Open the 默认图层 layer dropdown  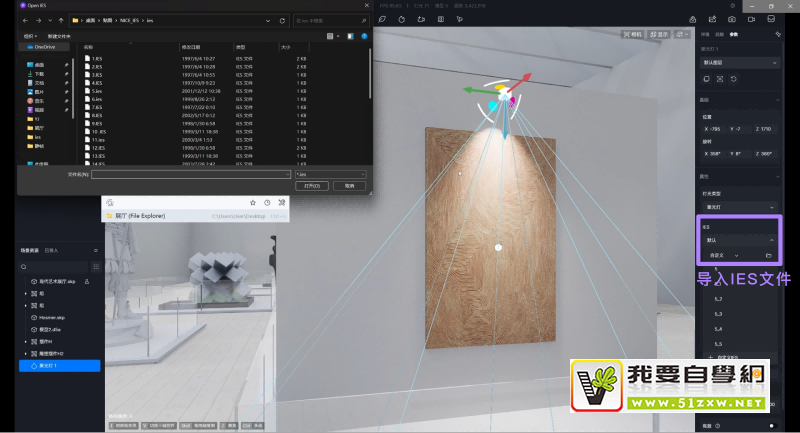[x=739, y=62]
